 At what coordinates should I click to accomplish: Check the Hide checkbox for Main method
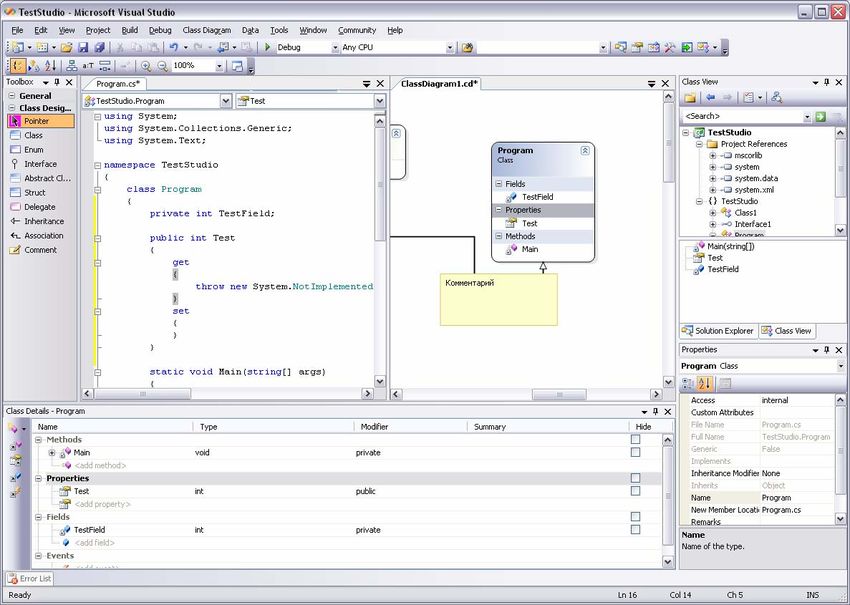(x=635, y=453)
